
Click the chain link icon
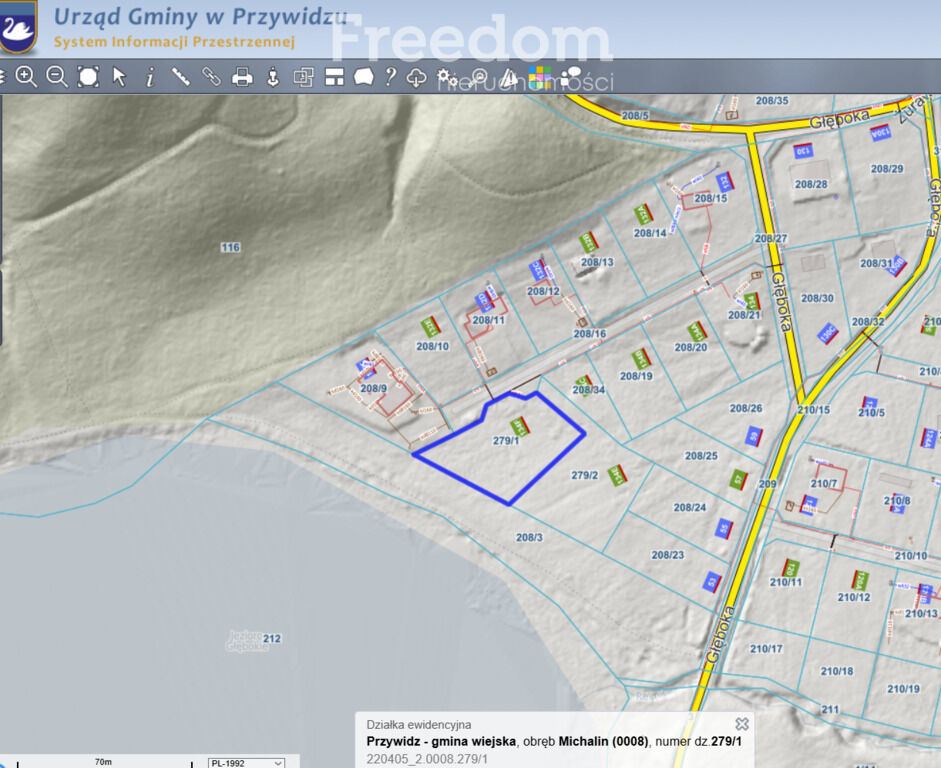coord(211,77)
